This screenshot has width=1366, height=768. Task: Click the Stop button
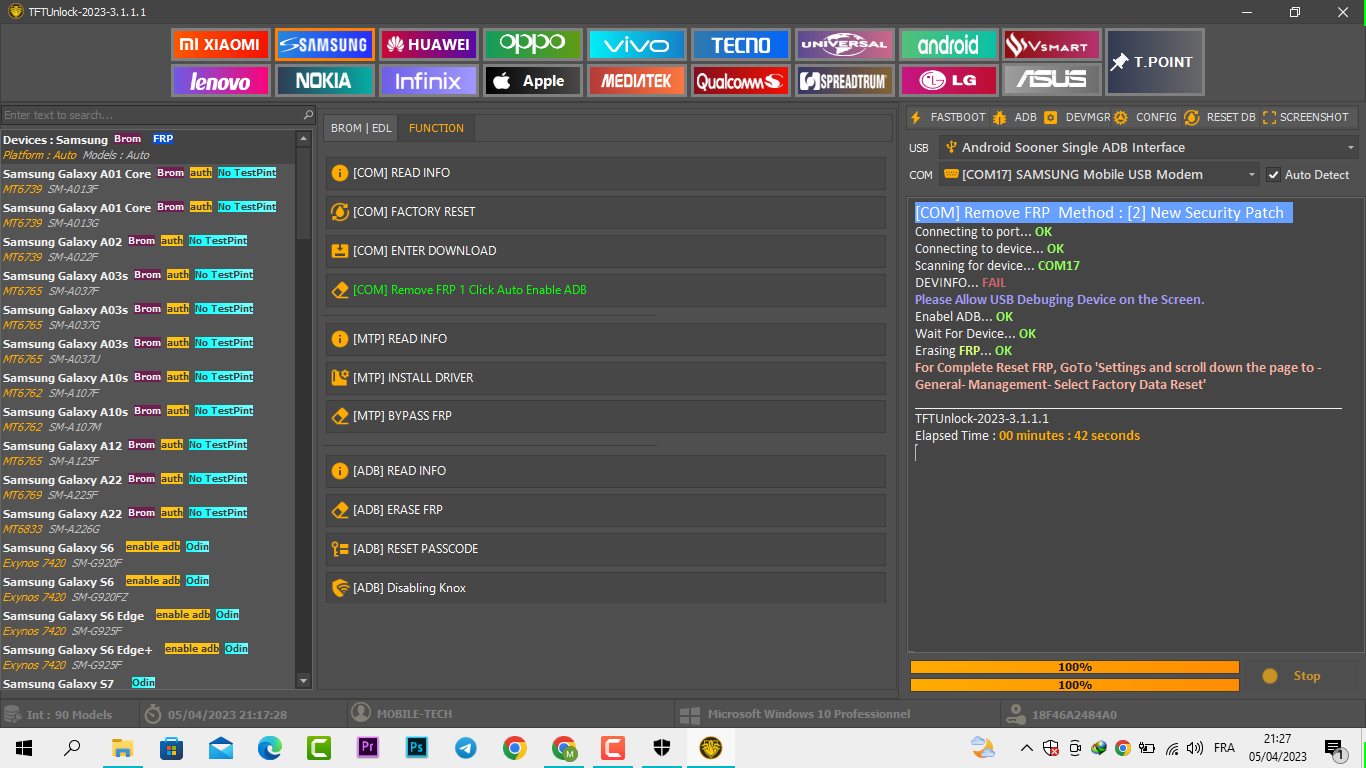tap(1302, 676)
